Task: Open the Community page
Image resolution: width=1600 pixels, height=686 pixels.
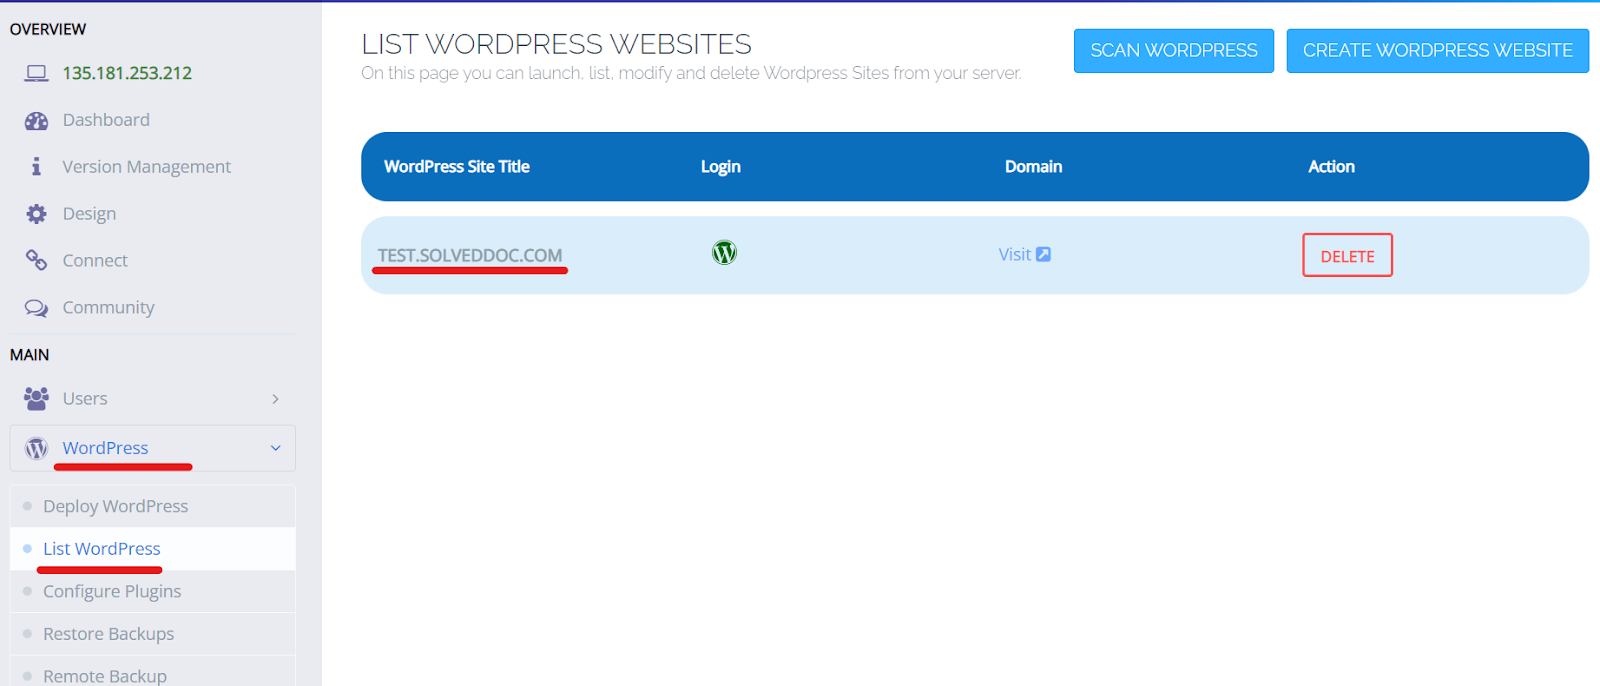Action: tap(108, 308)
